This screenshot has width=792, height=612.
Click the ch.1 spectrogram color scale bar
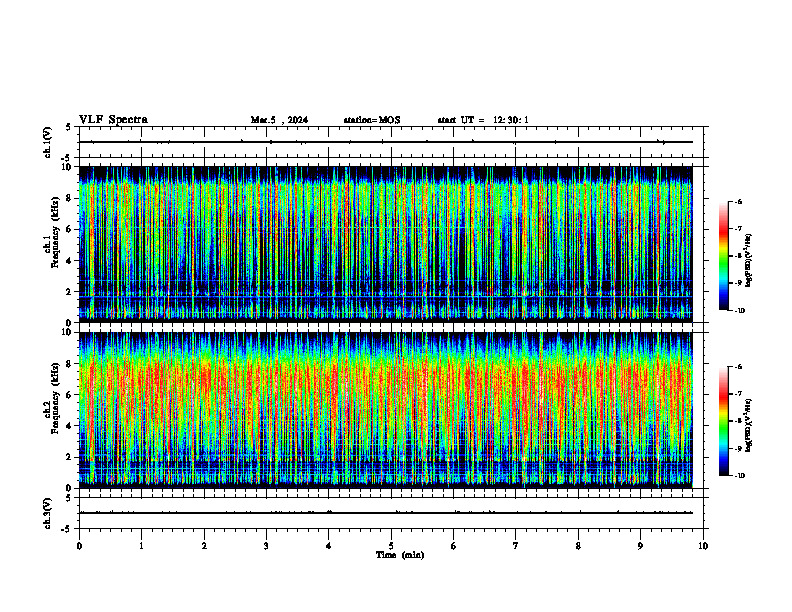pos(723,256)
